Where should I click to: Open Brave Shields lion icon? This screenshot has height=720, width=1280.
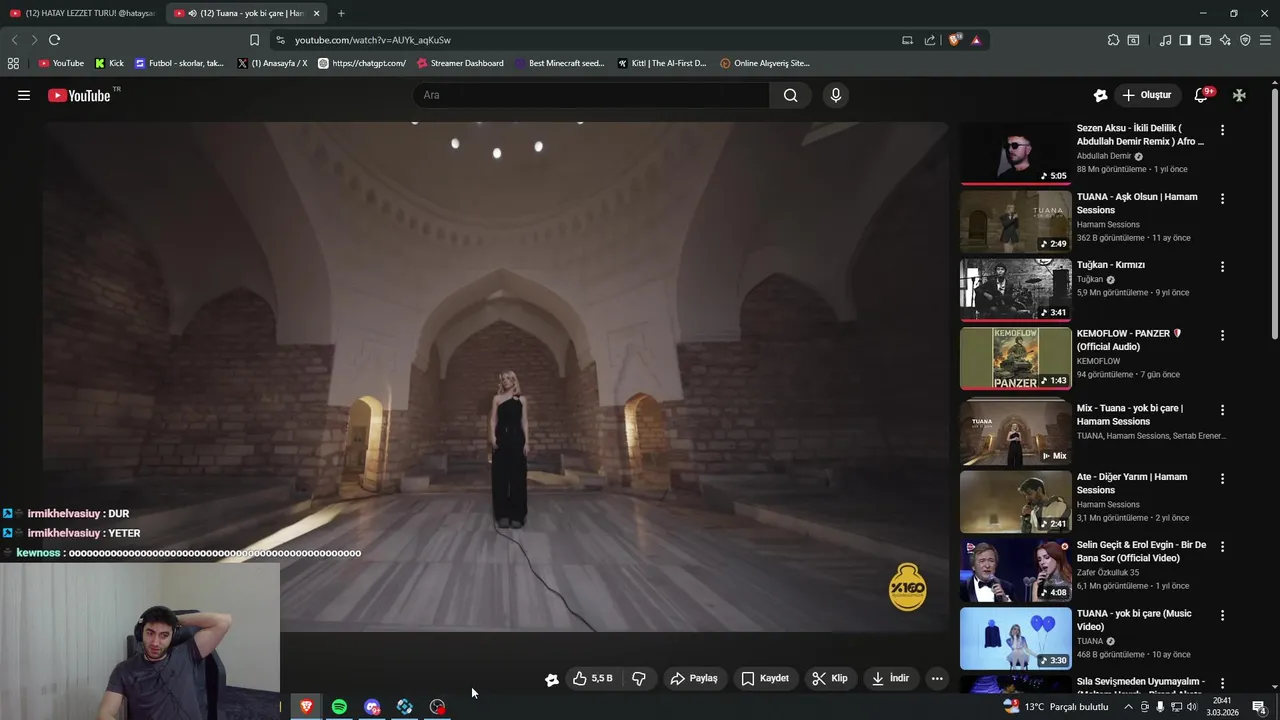coord(955,40)
